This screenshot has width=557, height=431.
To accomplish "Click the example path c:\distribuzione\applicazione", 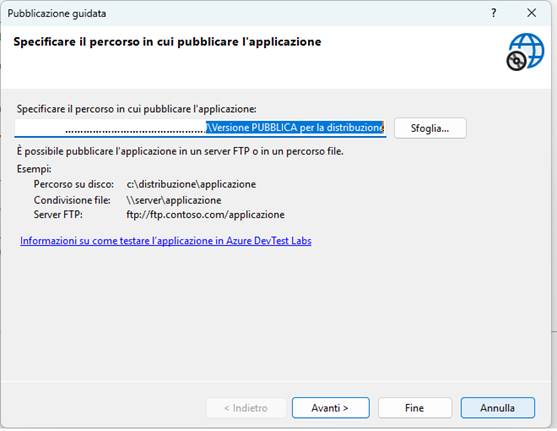I will point(191,184).
